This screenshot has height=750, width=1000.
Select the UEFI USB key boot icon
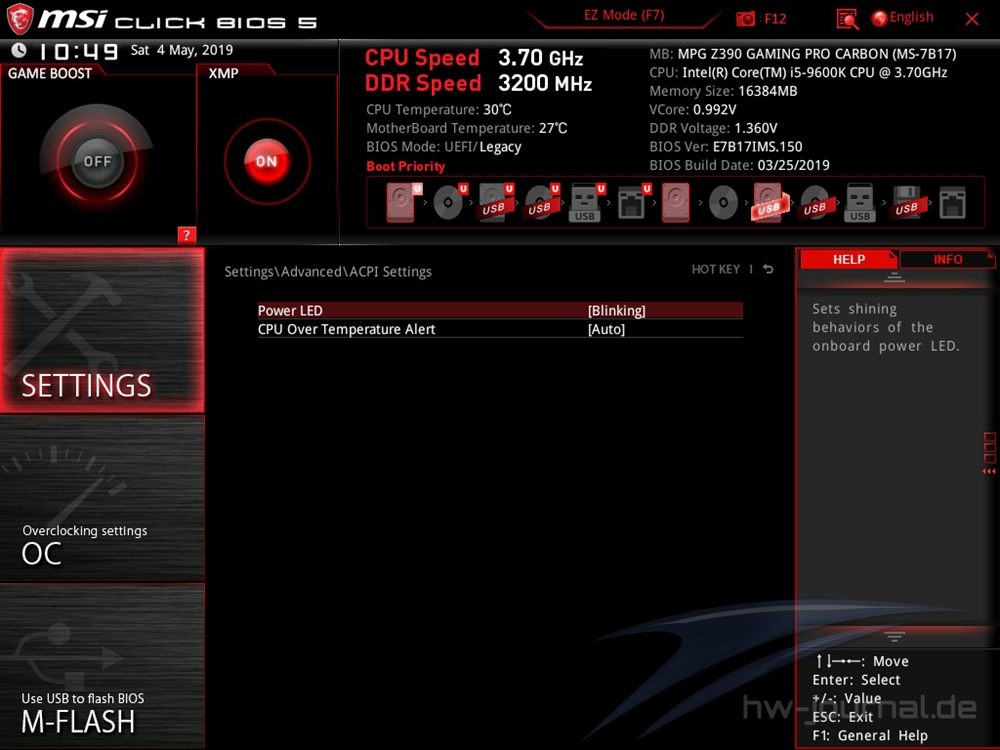tap(587, 203)
